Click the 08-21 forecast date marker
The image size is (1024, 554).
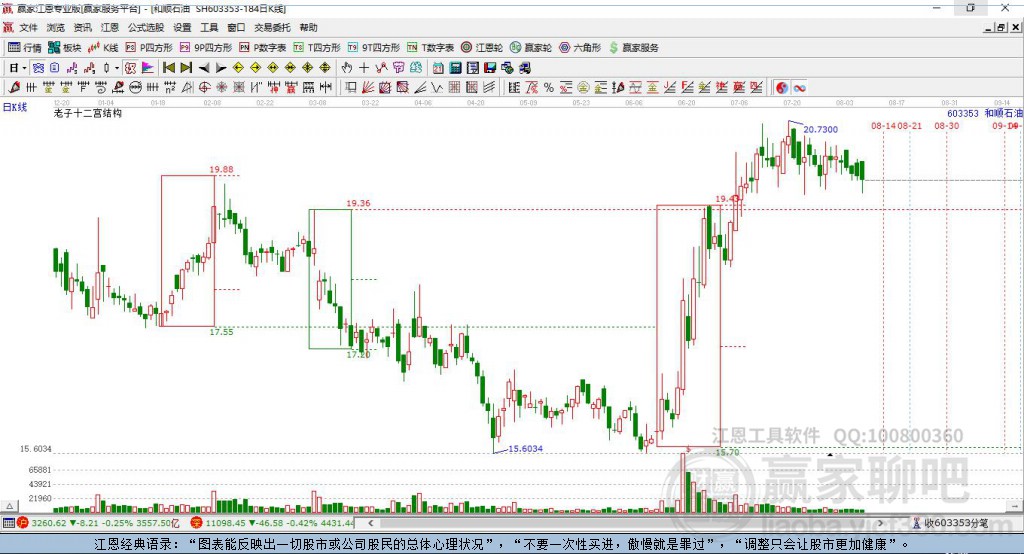pyautogui.click(x=910, y=125)
